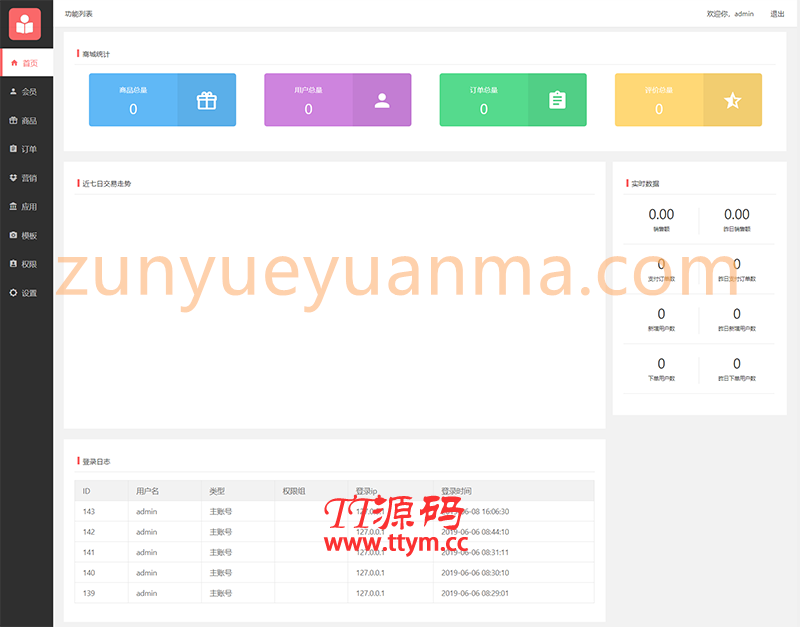The width and height of the screenshot is (800, 627).
Task: Click the 商品总量 count value
Action: coord(133,109)
